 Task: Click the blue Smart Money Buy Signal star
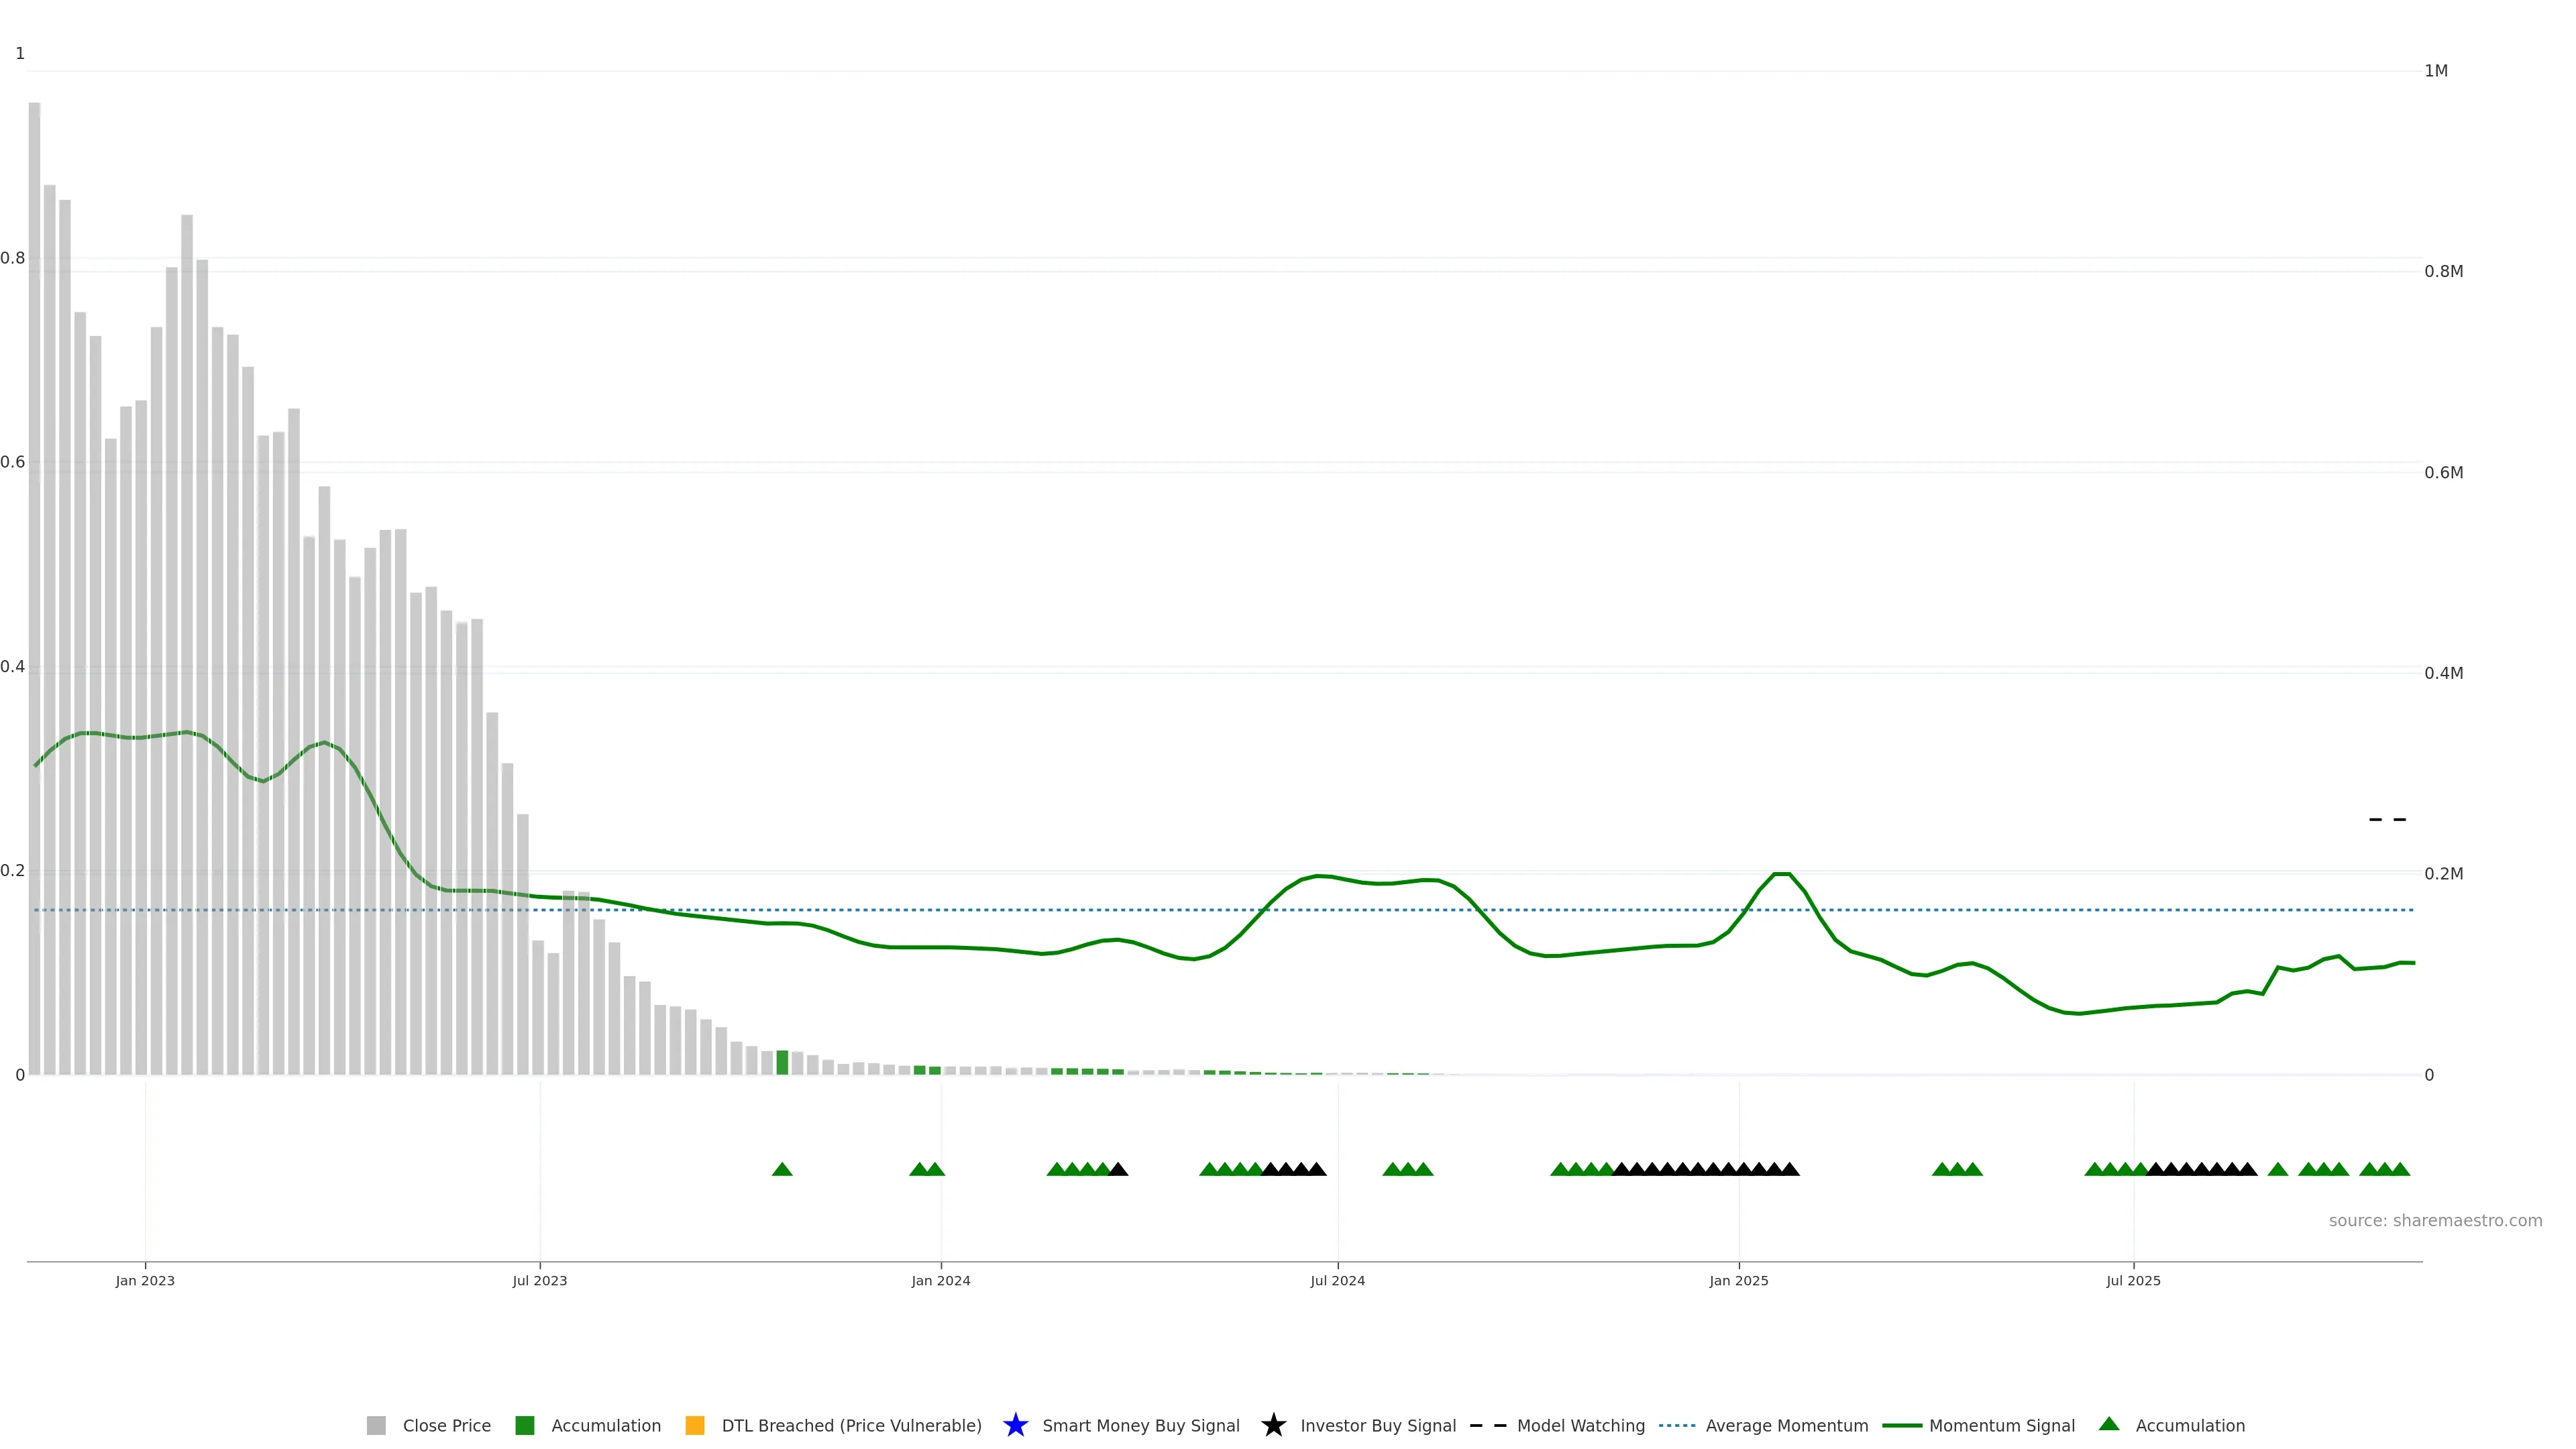point(1015,1425)
